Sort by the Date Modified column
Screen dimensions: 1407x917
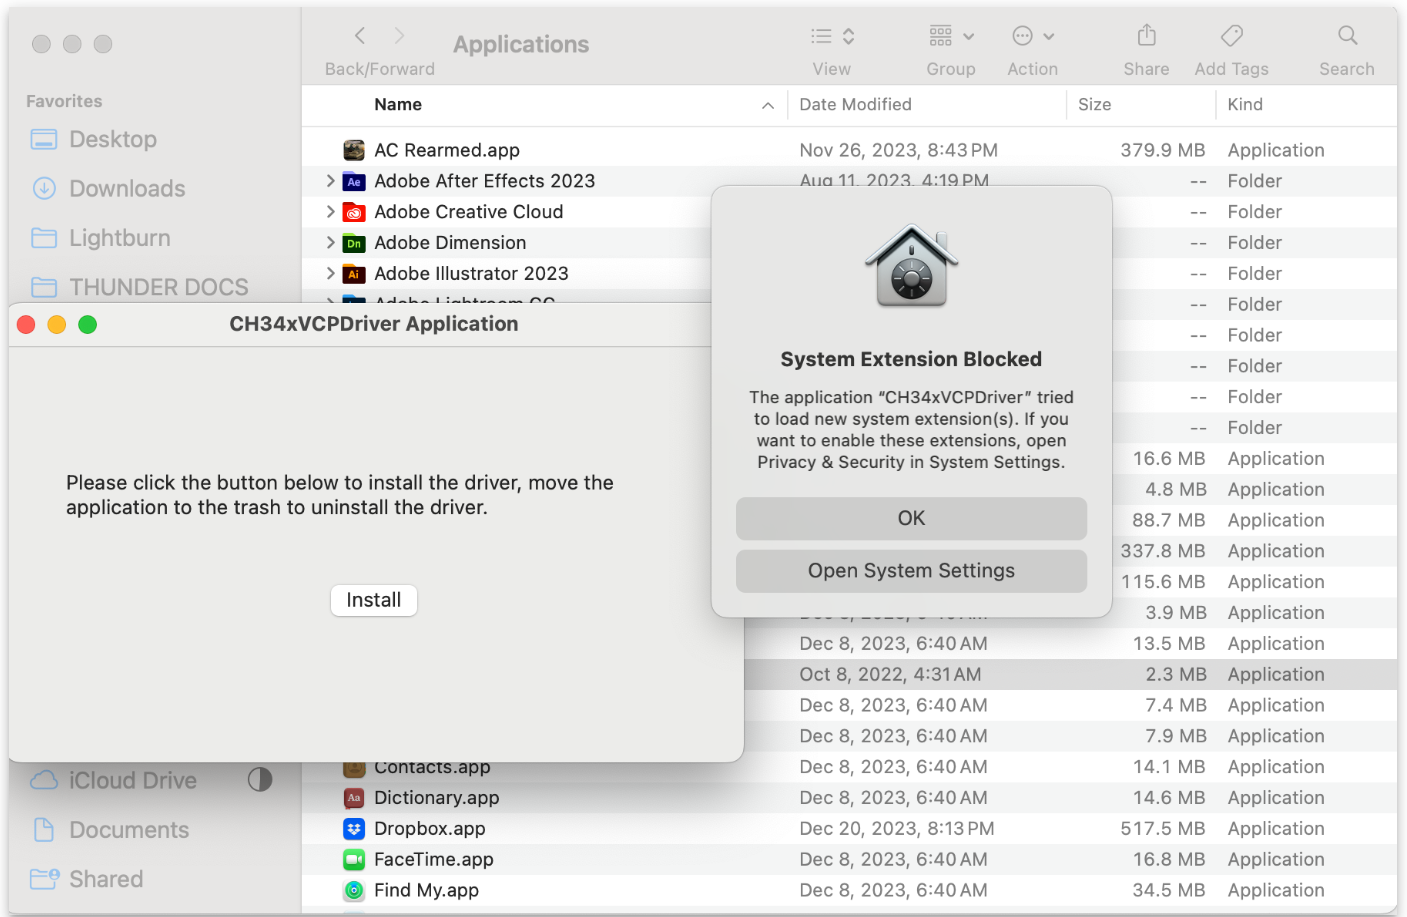pyautogui.click(x=855, y=105)
